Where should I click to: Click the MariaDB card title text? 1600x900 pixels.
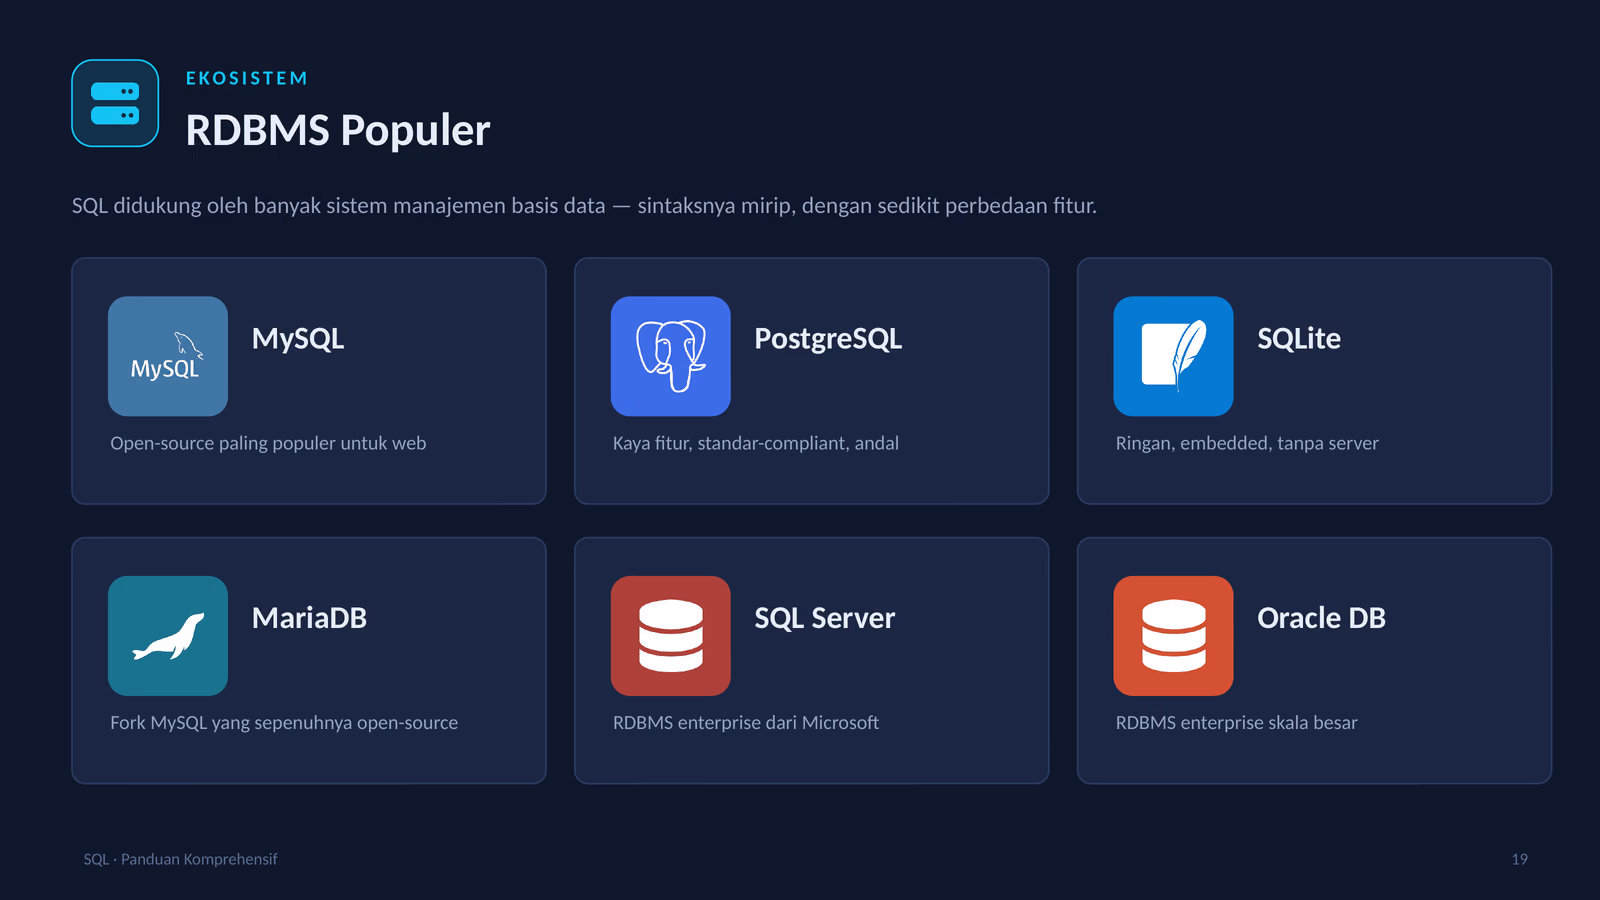point(309,618)
